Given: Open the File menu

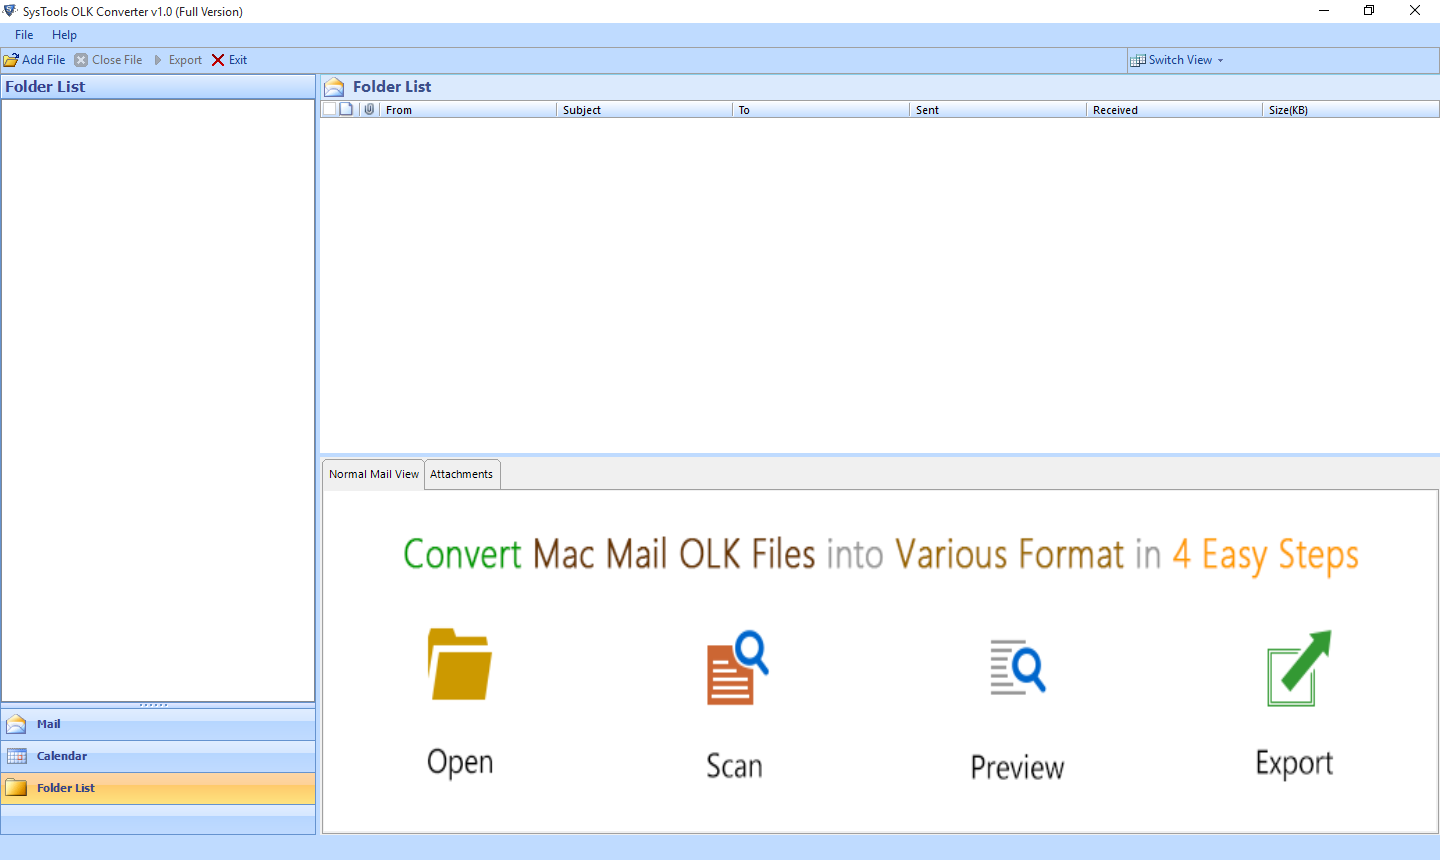Looking at the screenshot, I should click(x=24, y=35).
